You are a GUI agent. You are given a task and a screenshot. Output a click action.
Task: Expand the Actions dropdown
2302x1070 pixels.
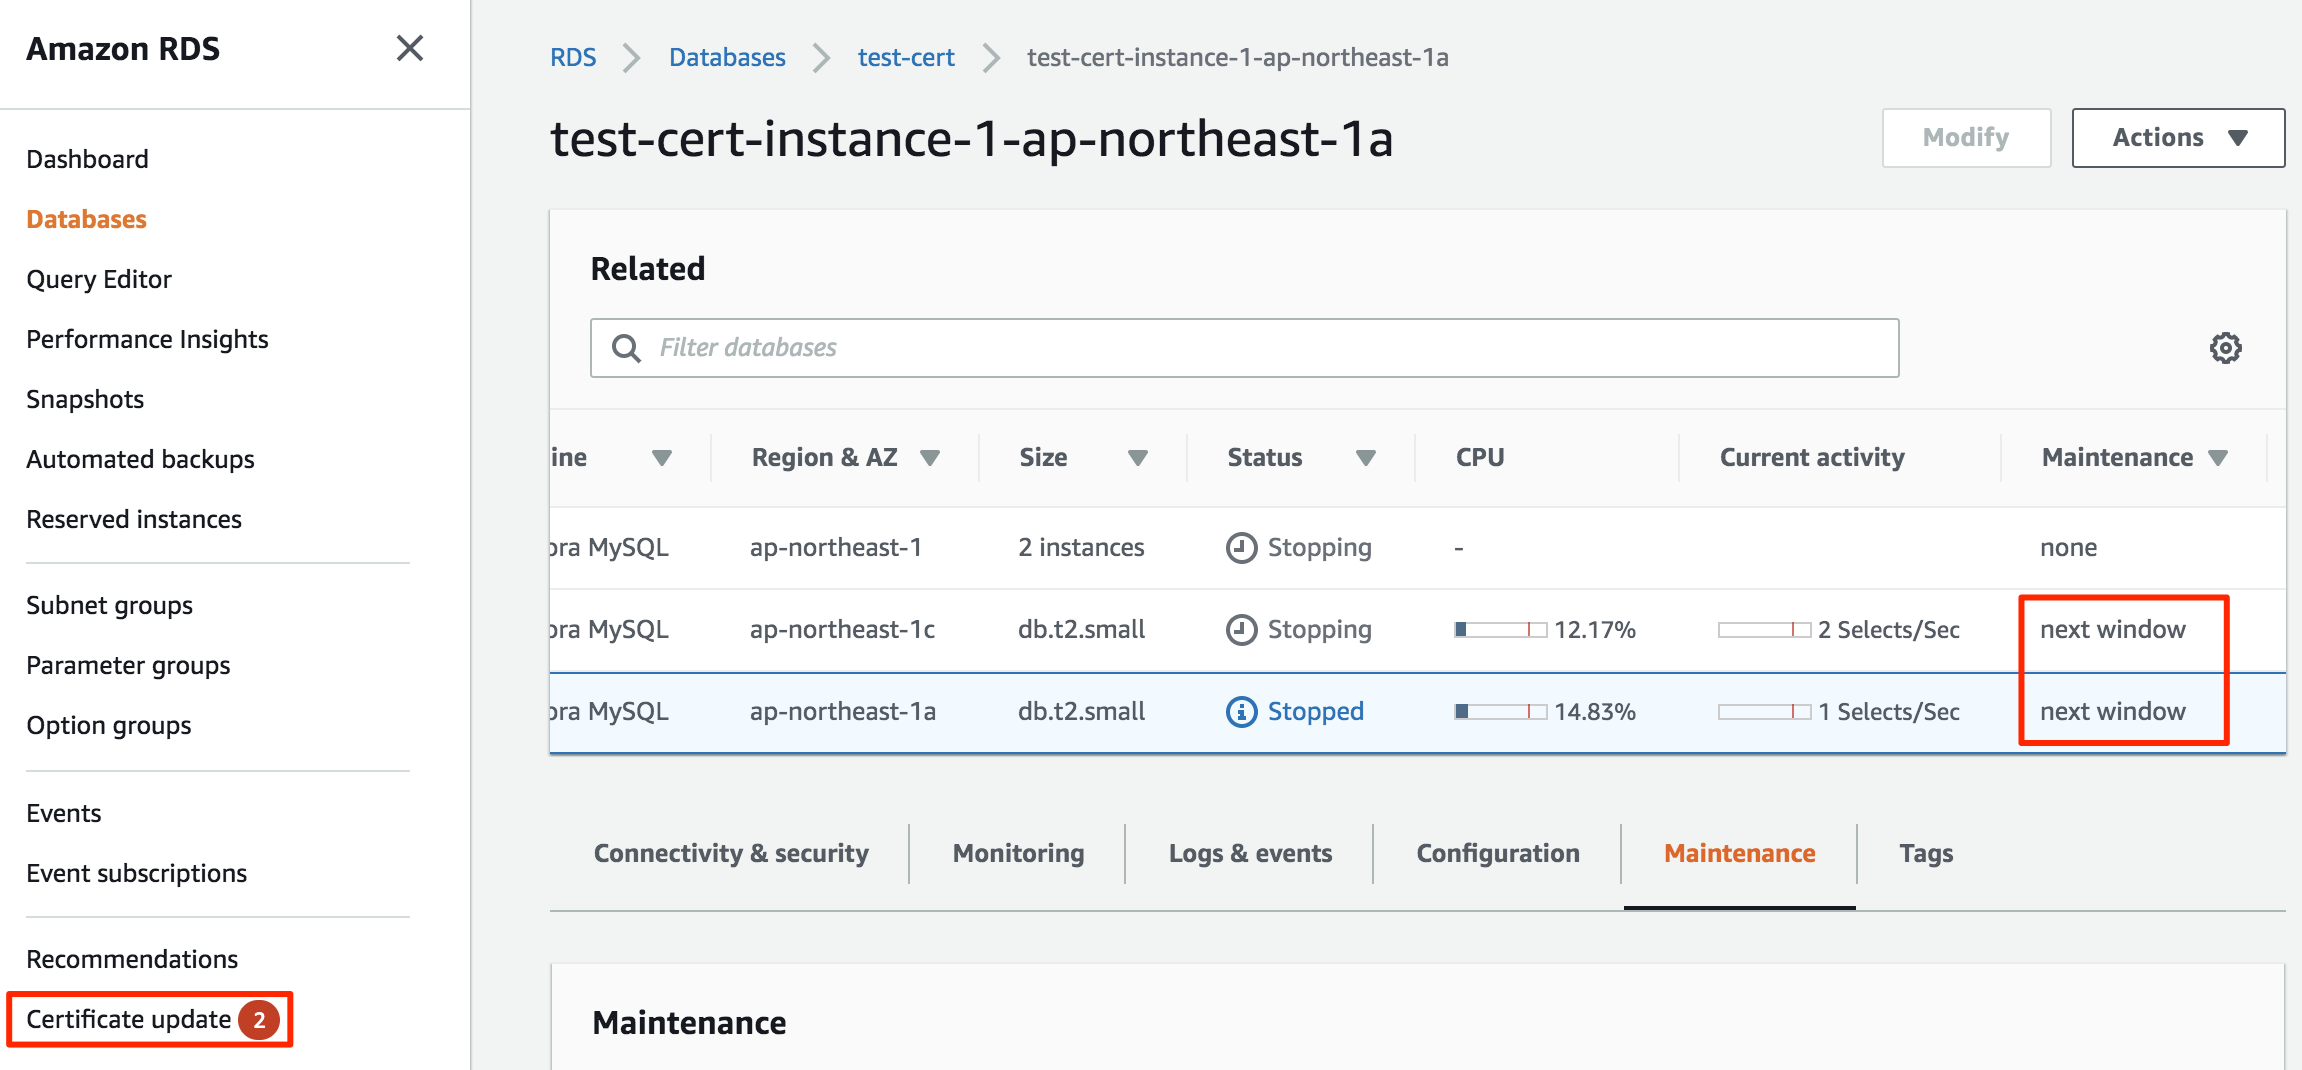tap(2177, 137)
